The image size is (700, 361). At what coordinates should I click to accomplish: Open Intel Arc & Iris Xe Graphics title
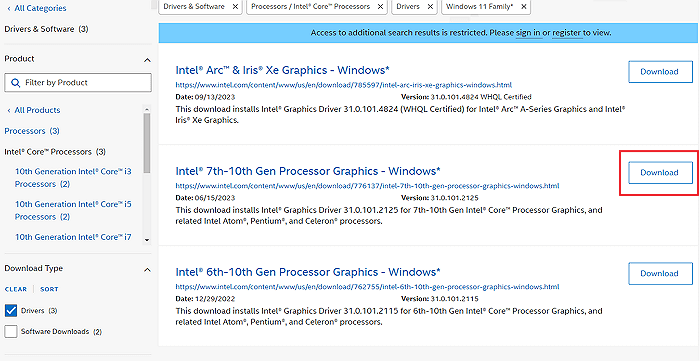coord(283,70)
